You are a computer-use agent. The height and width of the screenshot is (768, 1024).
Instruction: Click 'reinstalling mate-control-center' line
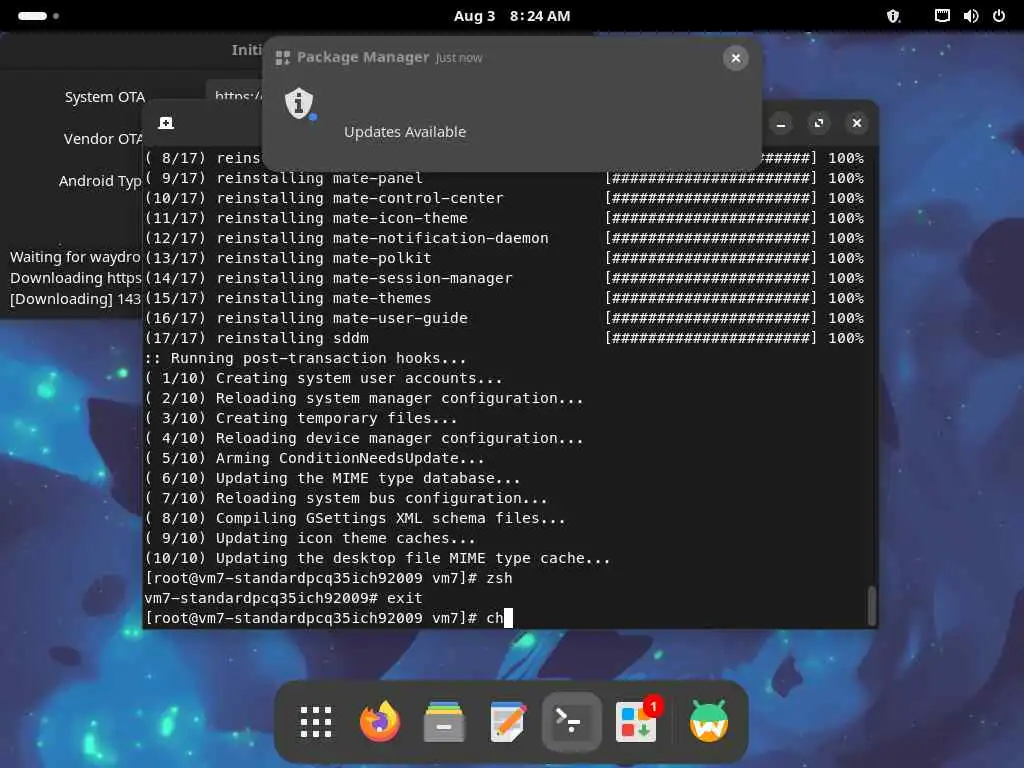(x=360, y=198)
